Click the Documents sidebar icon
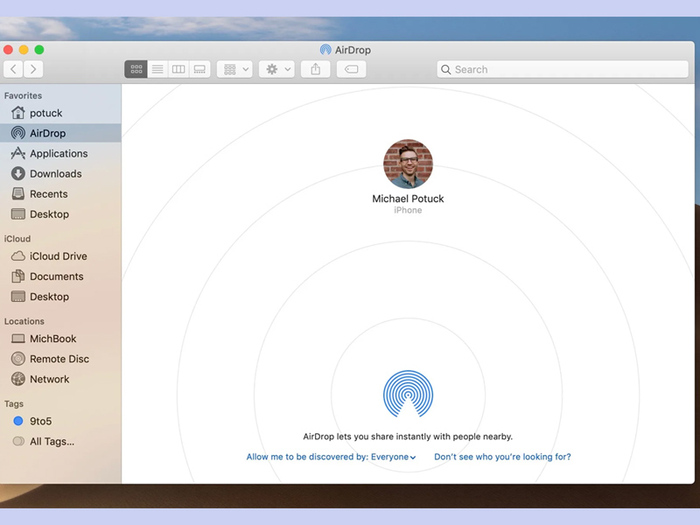 click(18, 276)
